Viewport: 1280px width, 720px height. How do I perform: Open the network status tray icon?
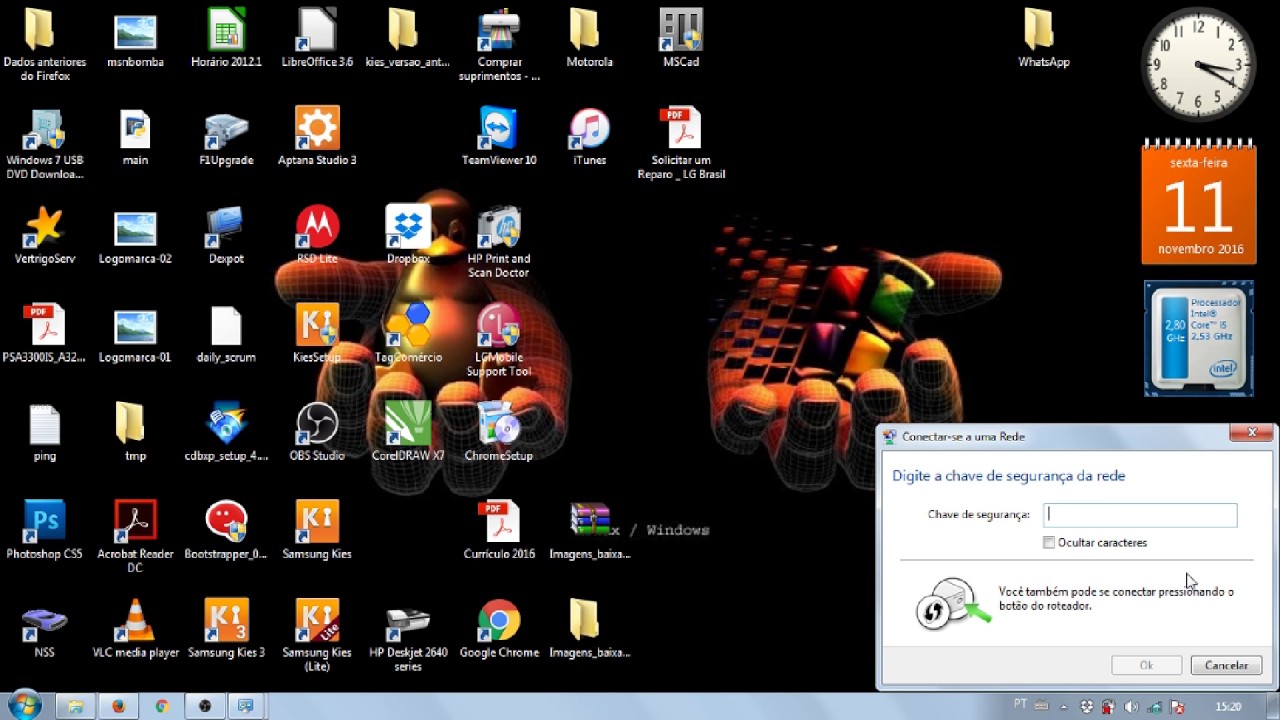click(1154, 707)
